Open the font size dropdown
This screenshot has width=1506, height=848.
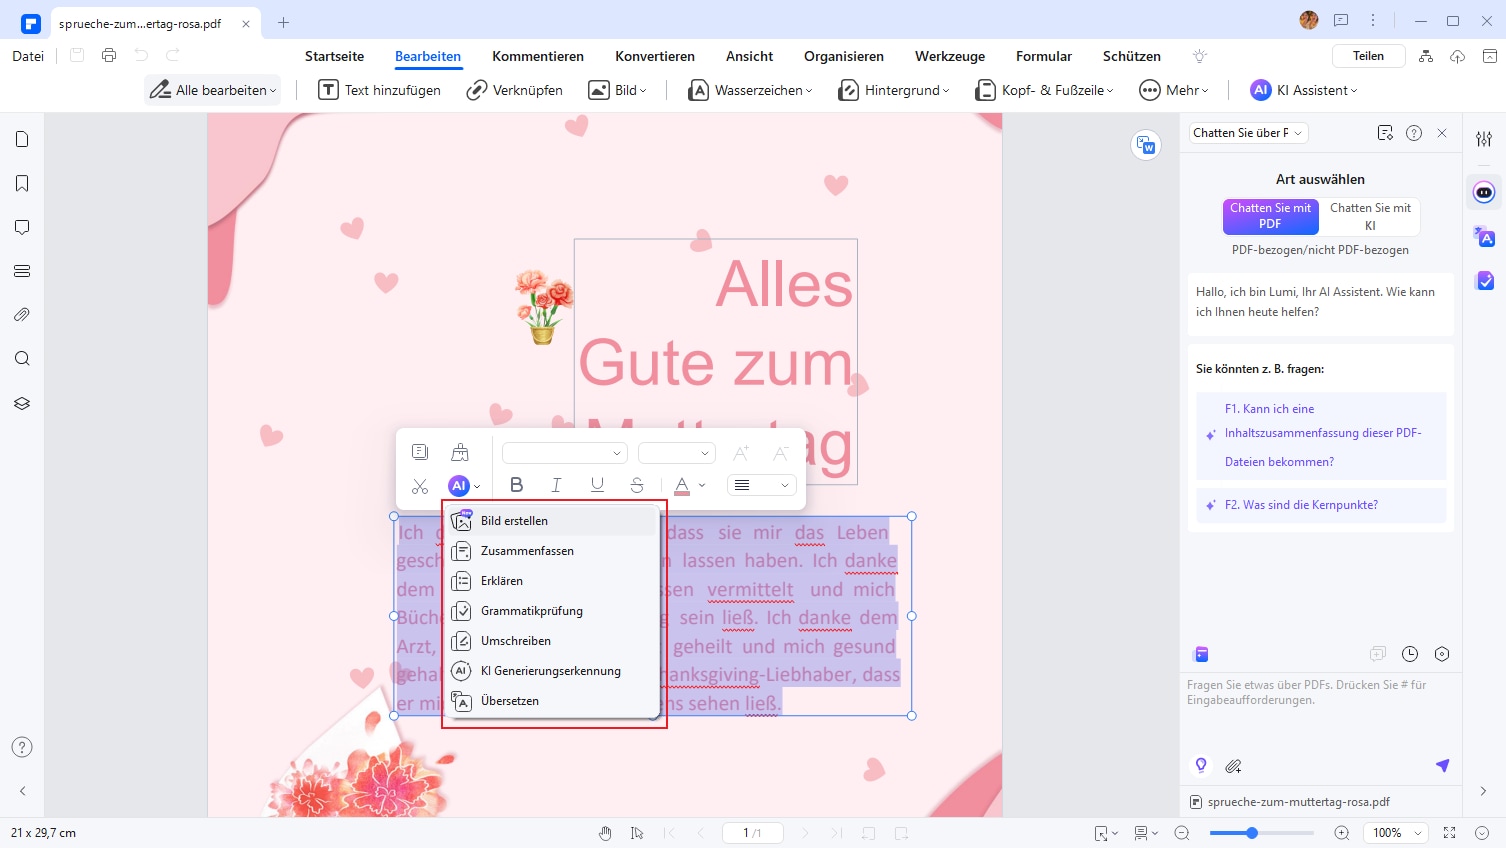(677, 453)
